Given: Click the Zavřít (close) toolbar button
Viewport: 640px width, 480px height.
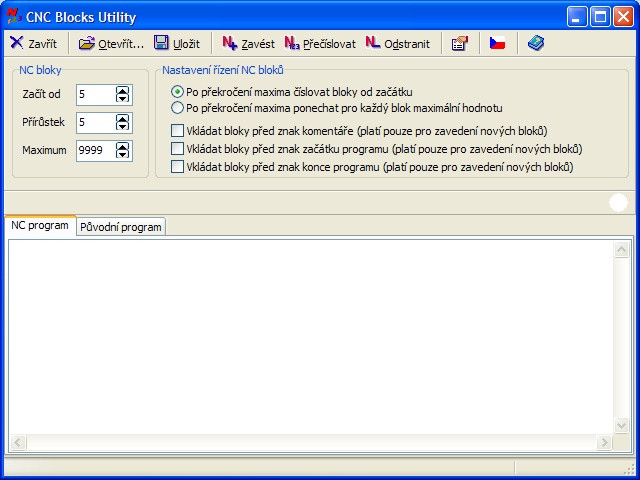Looking at the screenshot, I should click(33, 43).
